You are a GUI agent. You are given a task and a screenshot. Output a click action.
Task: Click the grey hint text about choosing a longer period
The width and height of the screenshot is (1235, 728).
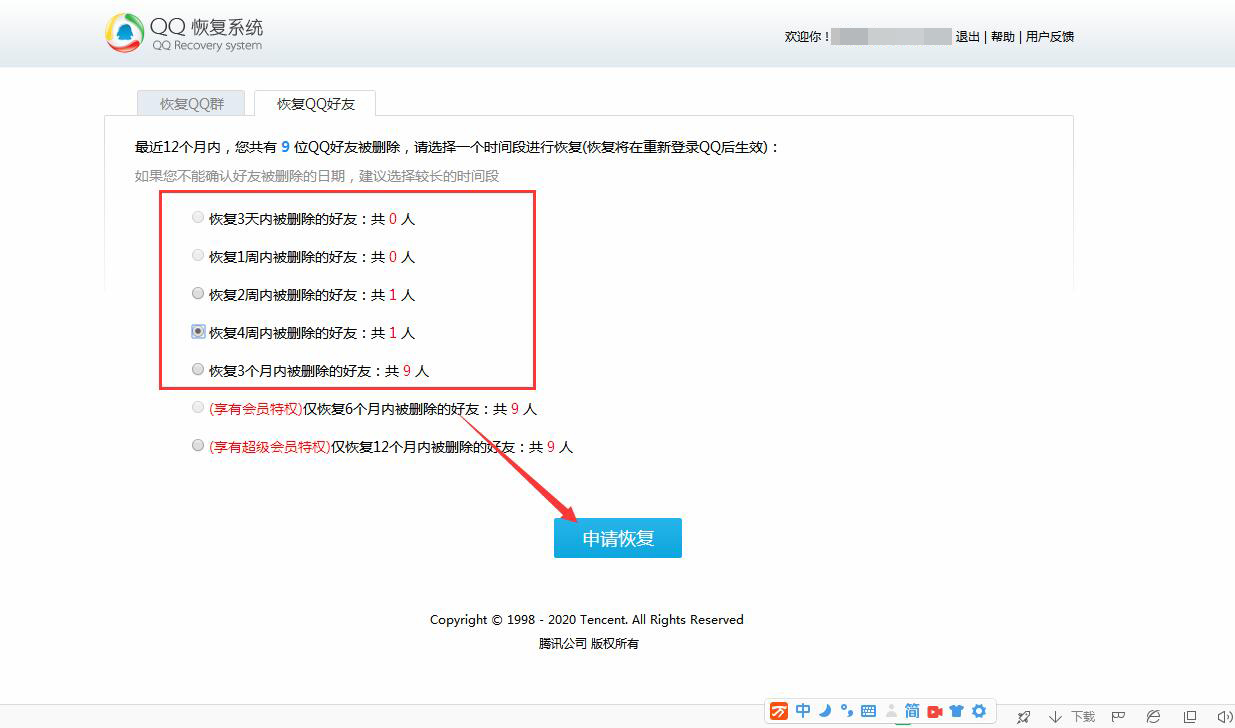[x=317, y=176]
